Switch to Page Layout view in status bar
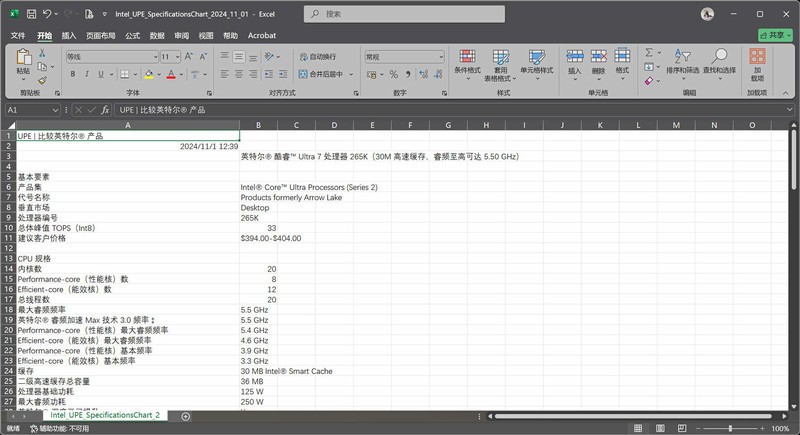 point(660,428)
